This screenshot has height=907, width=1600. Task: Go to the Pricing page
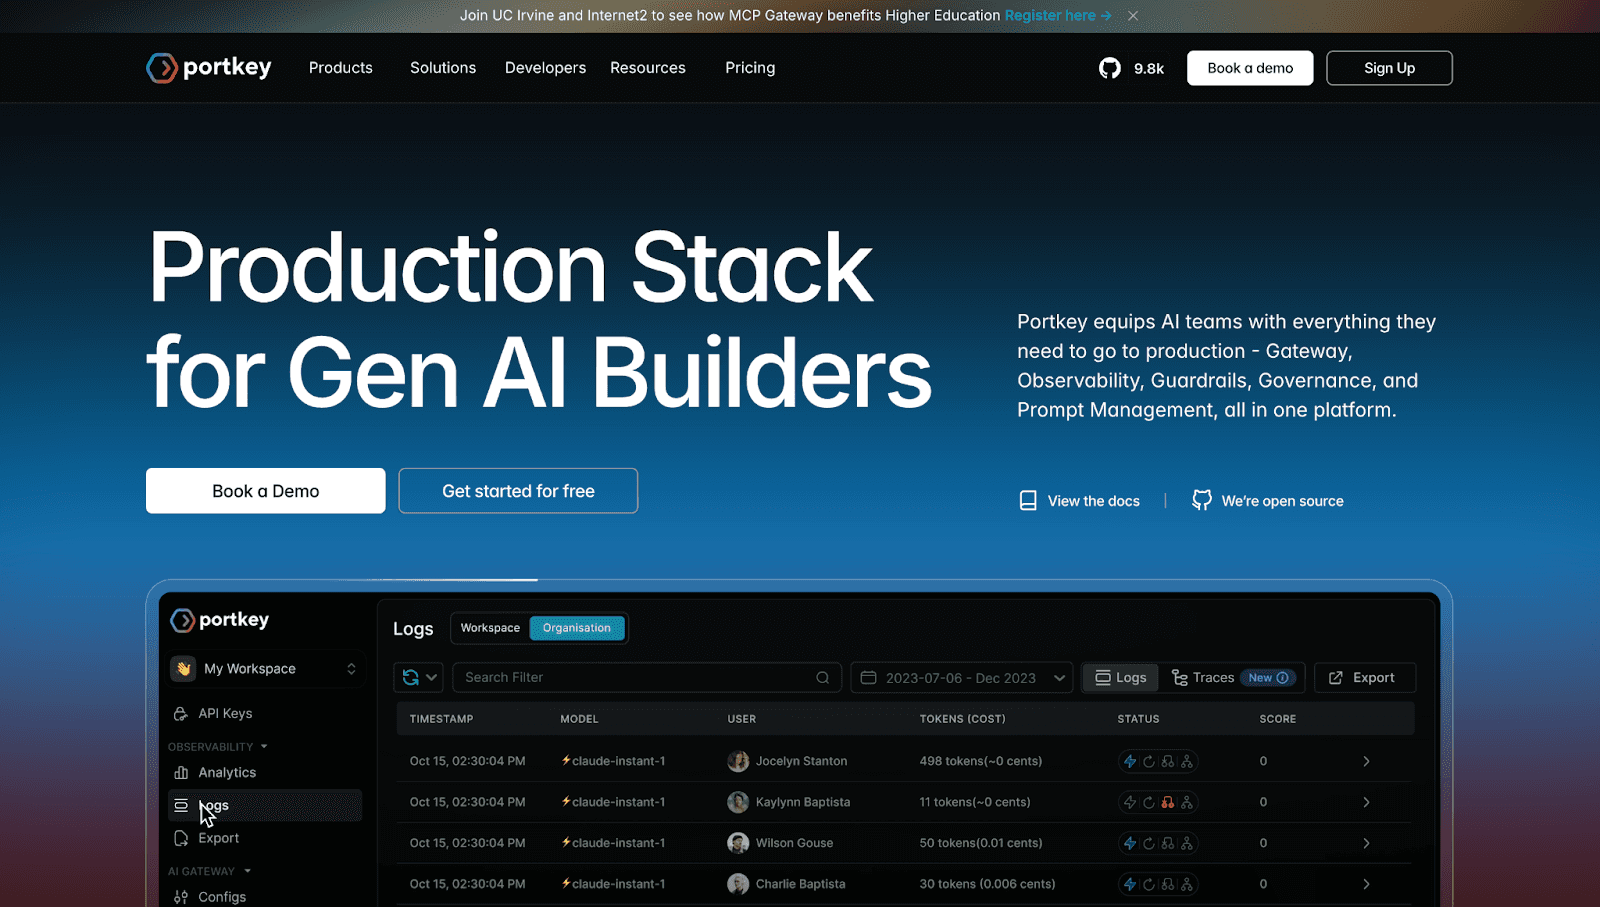pyautogui.click(x=750, y=68)
